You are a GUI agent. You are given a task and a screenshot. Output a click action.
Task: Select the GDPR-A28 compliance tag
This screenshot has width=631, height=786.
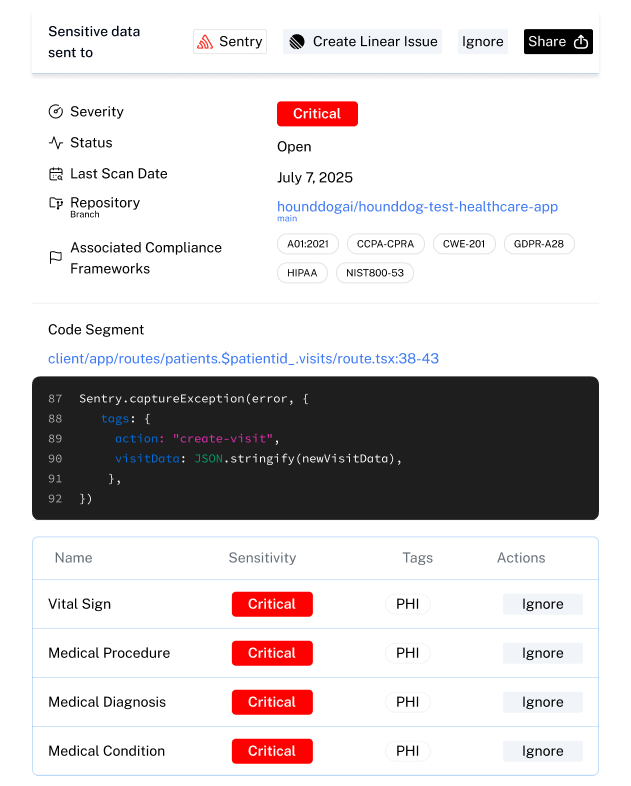pyautogui.click(x=539, y=244)
